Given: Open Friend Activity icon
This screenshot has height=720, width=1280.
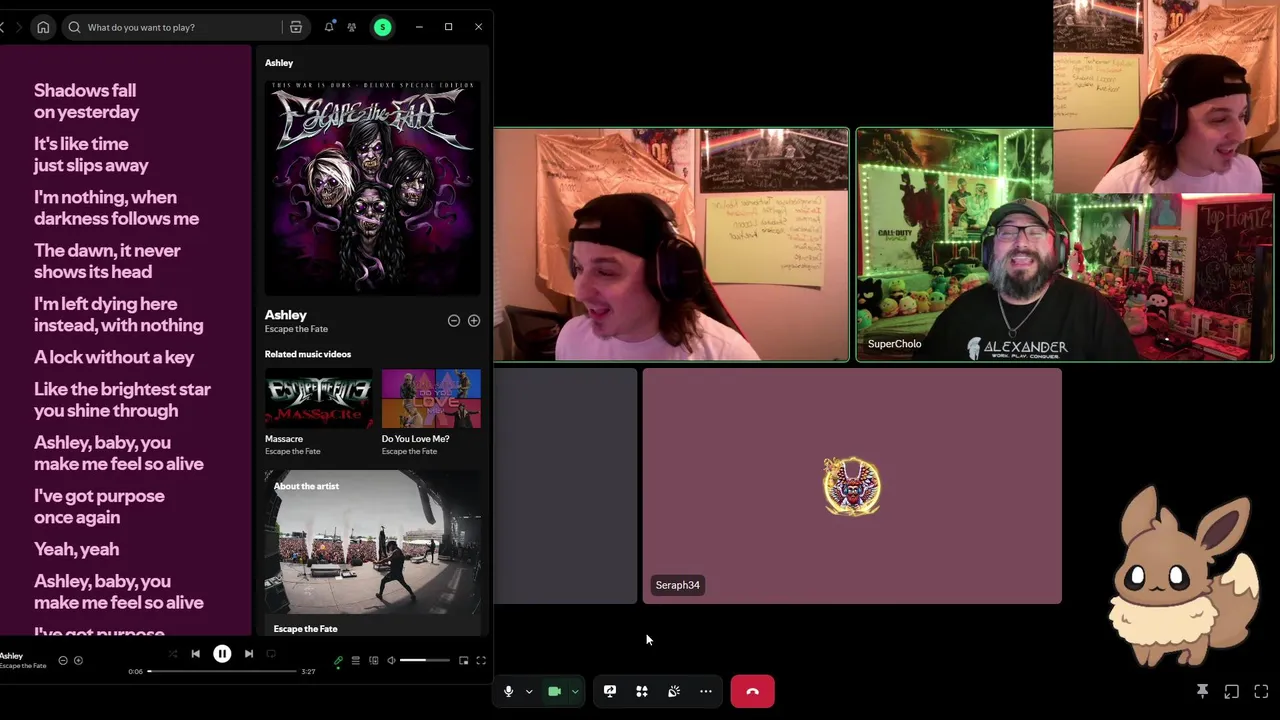Looking at the screenshot, I should 352,27.
